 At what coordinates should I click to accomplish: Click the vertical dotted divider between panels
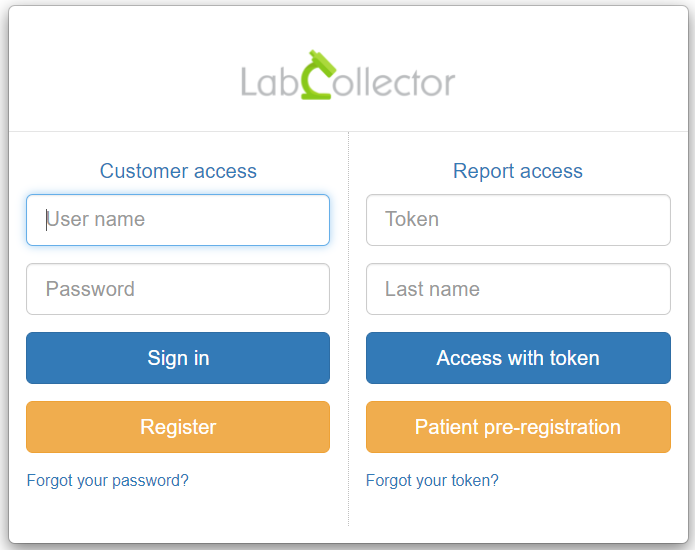pyautogui.click(x=348, y=329)
